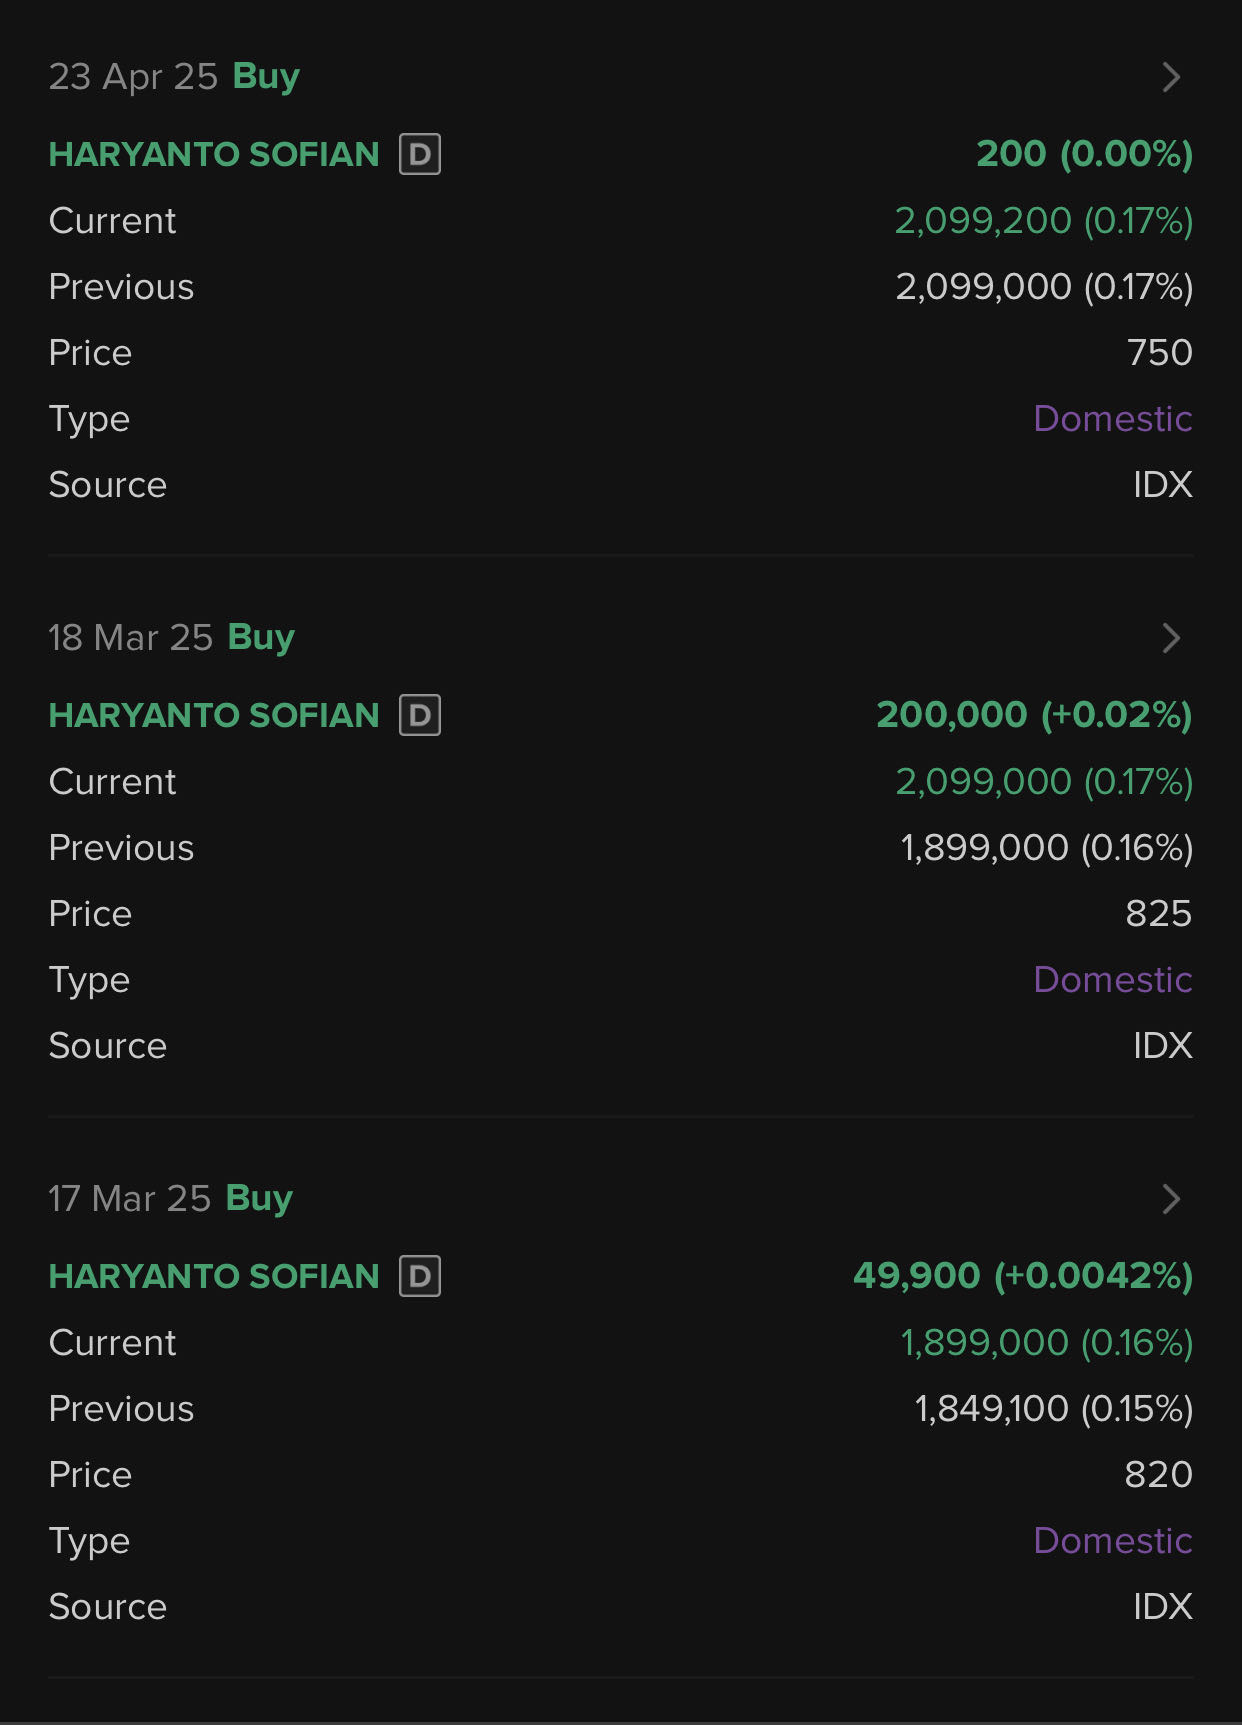
Task: Select Domestic type in 17 Mar entry
Action: (1112, 1540)
